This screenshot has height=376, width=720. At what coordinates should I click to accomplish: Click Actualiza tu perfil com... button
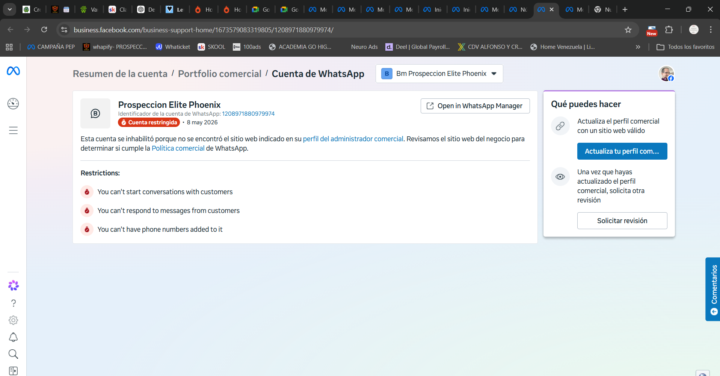click(x=622, y=151)
